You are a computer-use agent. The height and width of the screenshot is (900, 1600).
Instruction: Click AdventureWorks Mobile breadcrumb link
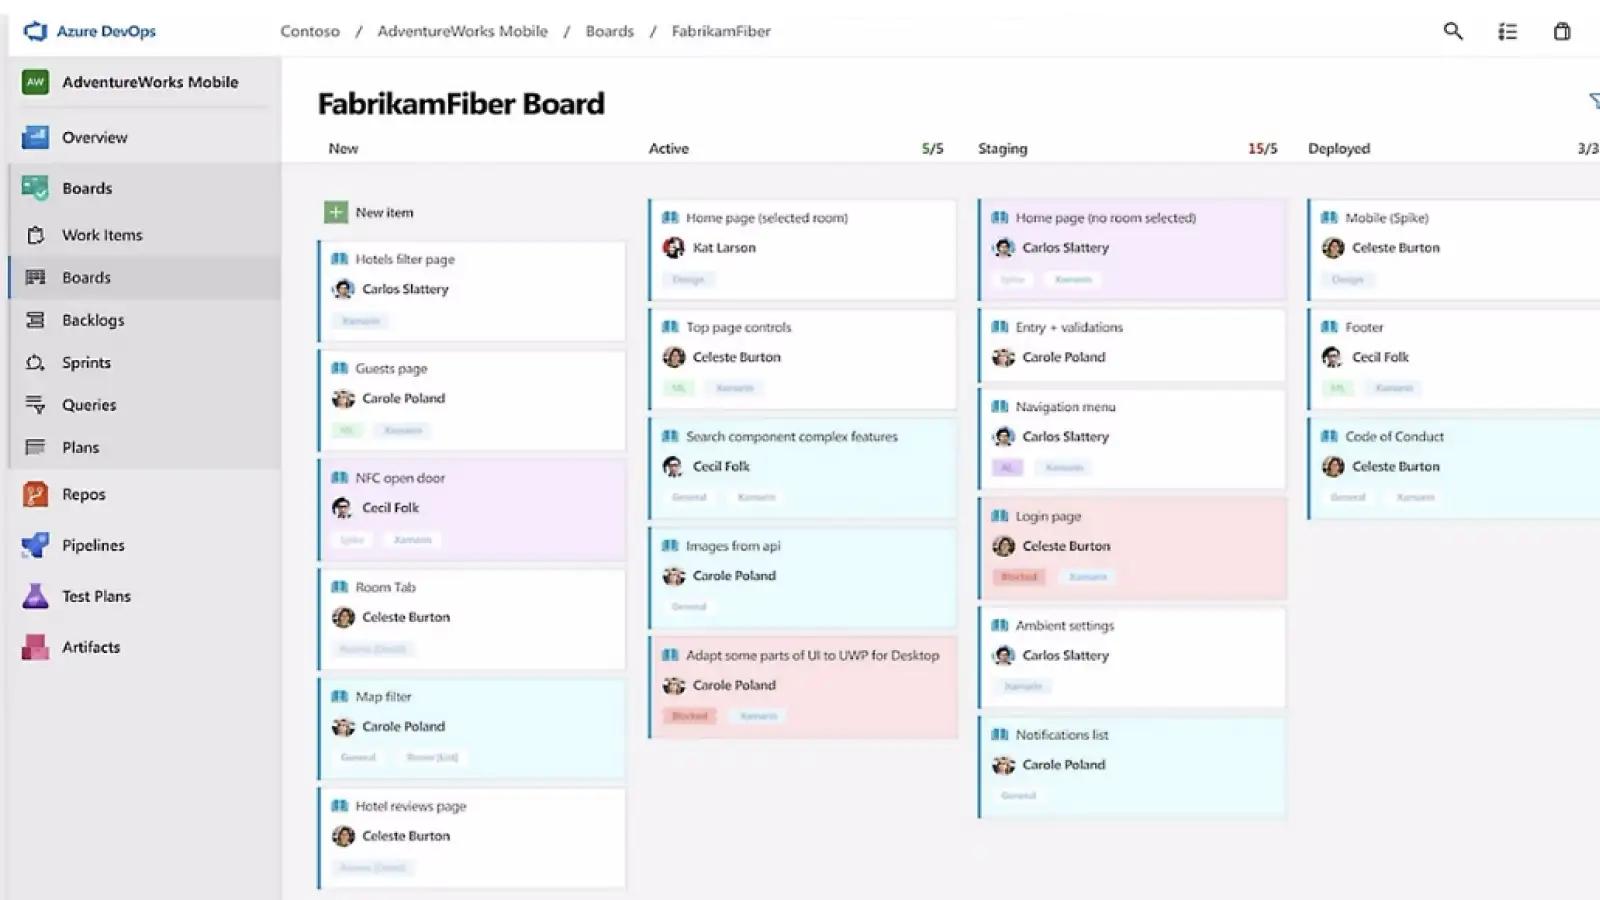pyautogui.click(x=462, y=31)
